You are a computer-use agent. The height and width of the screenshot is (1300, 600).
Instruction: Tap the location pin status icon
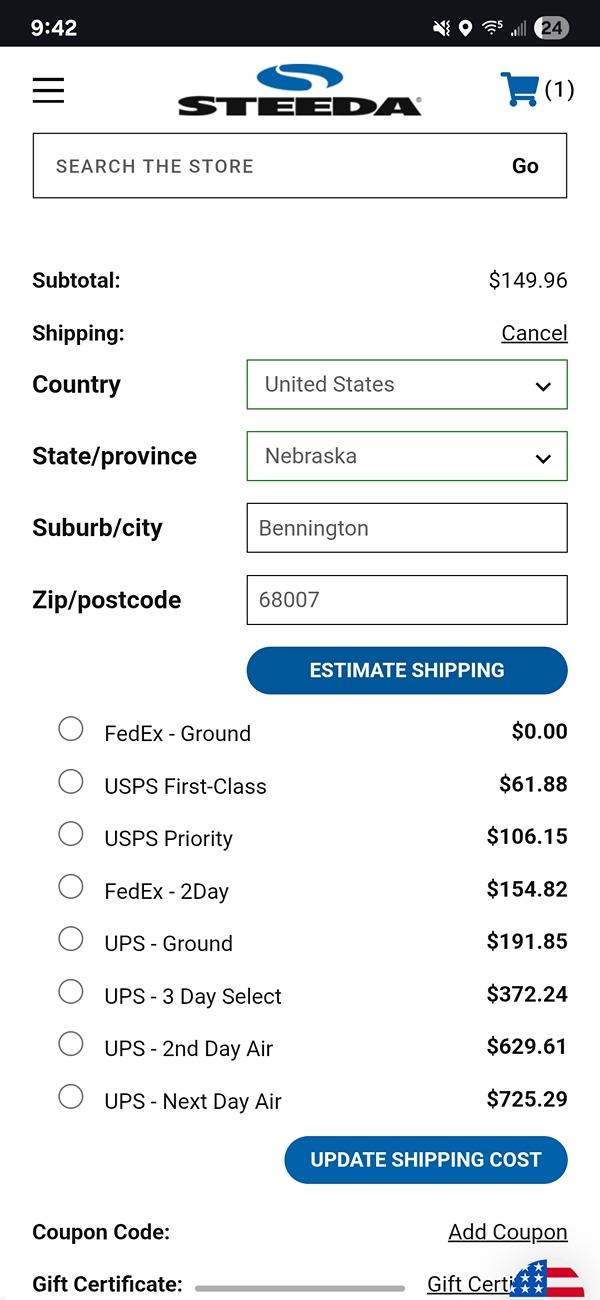point(465,28)
